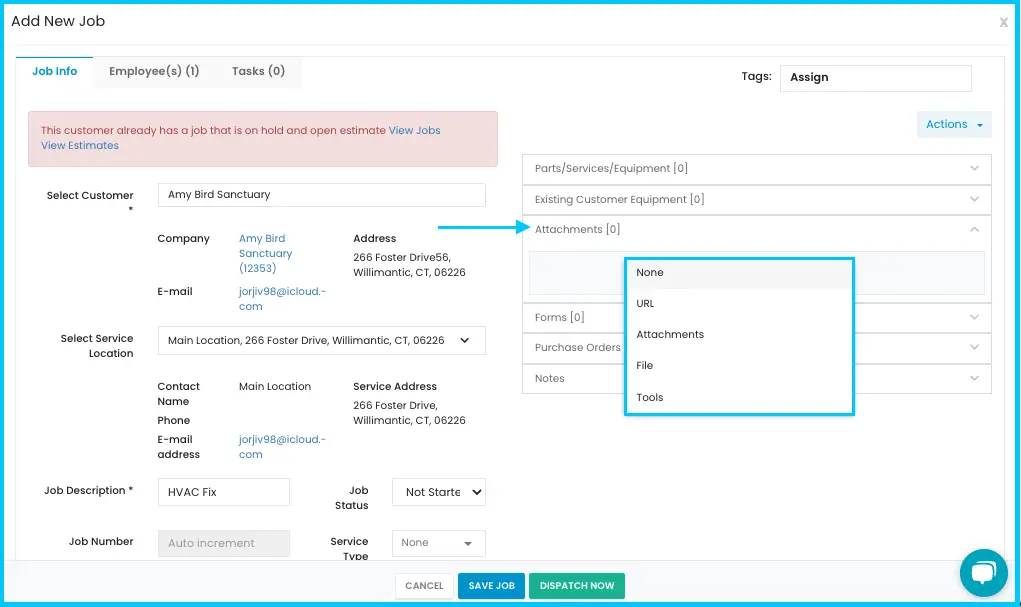Click the CANCEL button
Viewport: 1021px width, 607px height.
(x=425, y=586)
